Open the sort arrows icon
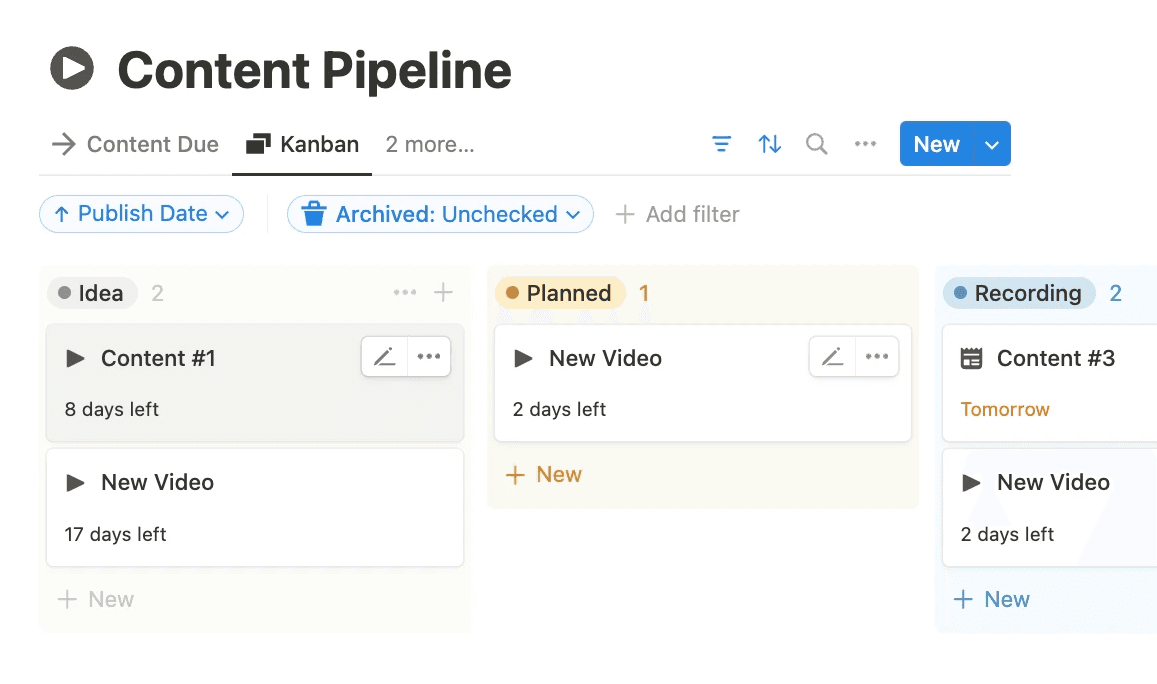 [x=769, y=144]
